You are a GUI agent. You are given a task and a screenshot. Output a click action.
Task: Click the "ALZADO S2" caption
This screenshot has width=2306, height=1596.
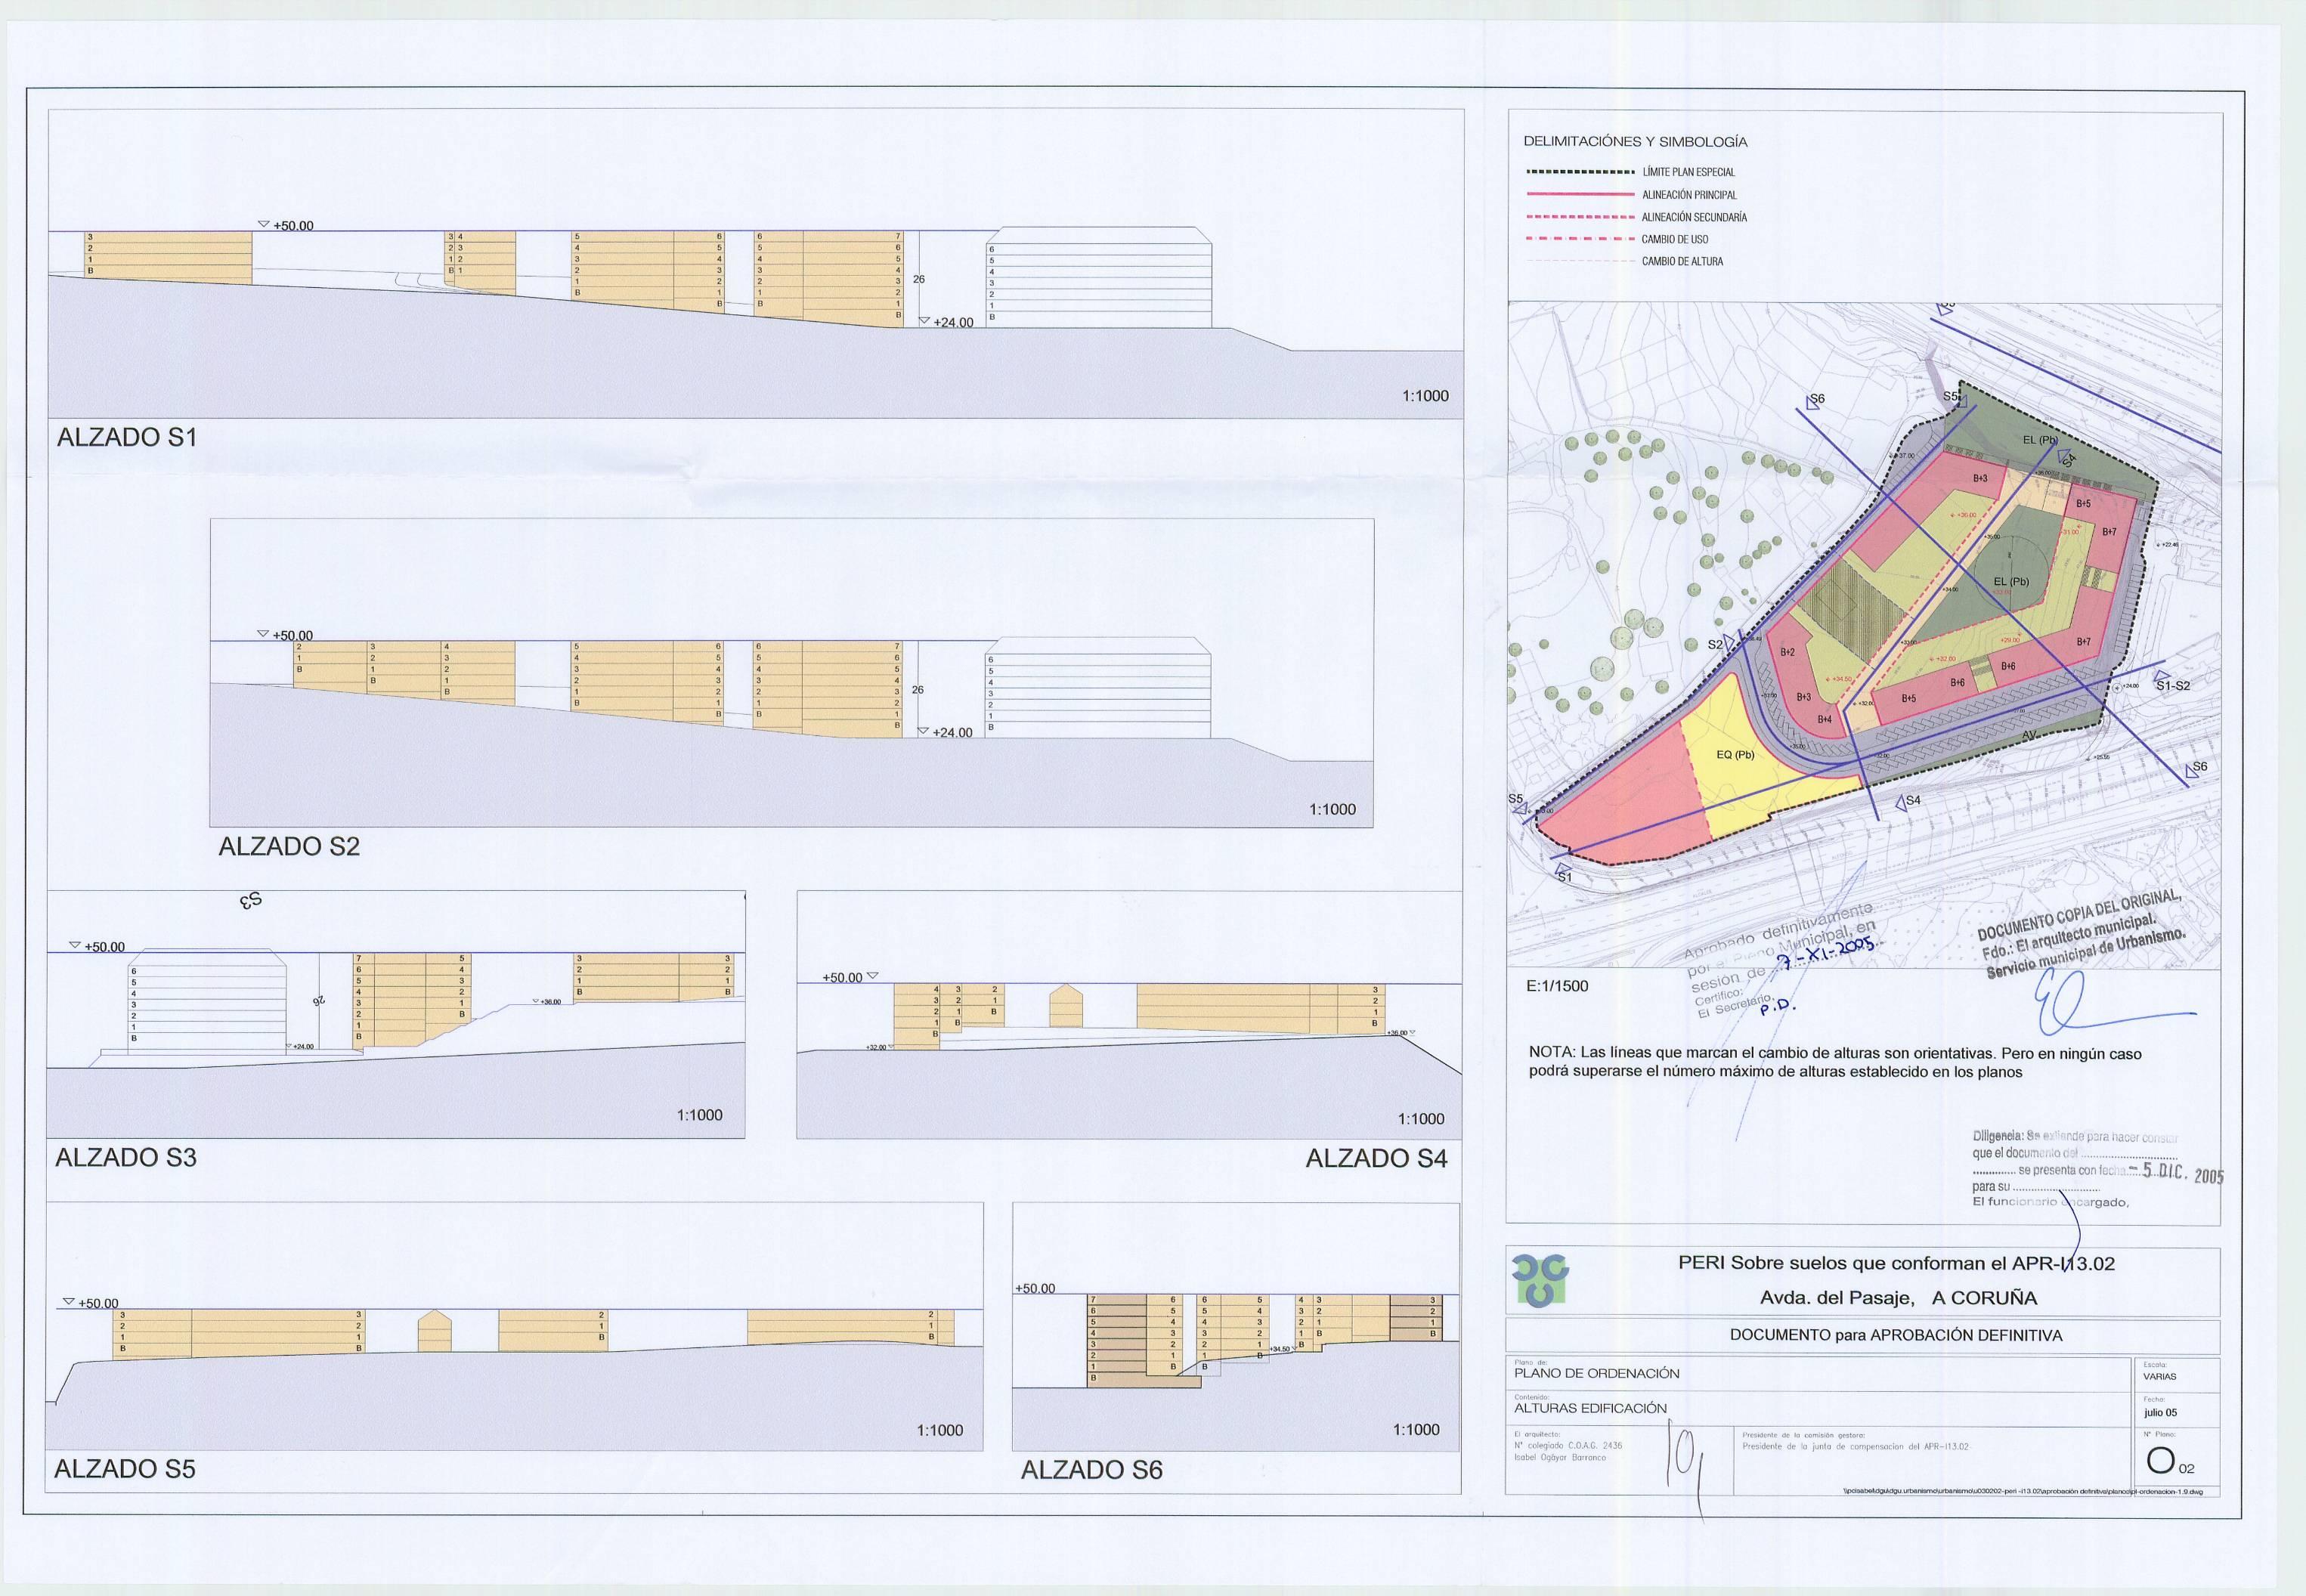click(289, 846)
